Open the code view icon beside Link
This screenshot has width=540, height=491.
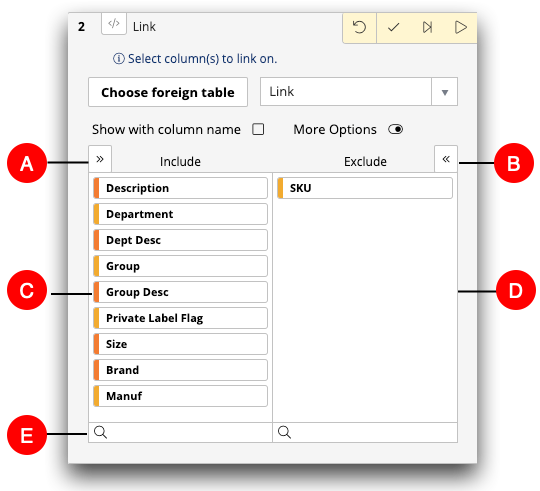pos(114,23)
